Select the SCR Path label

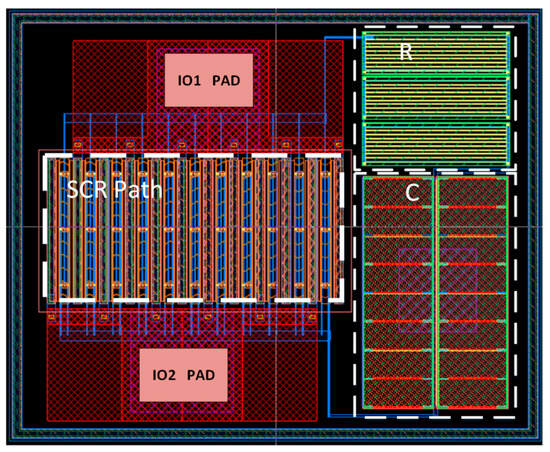pos(114,190)
